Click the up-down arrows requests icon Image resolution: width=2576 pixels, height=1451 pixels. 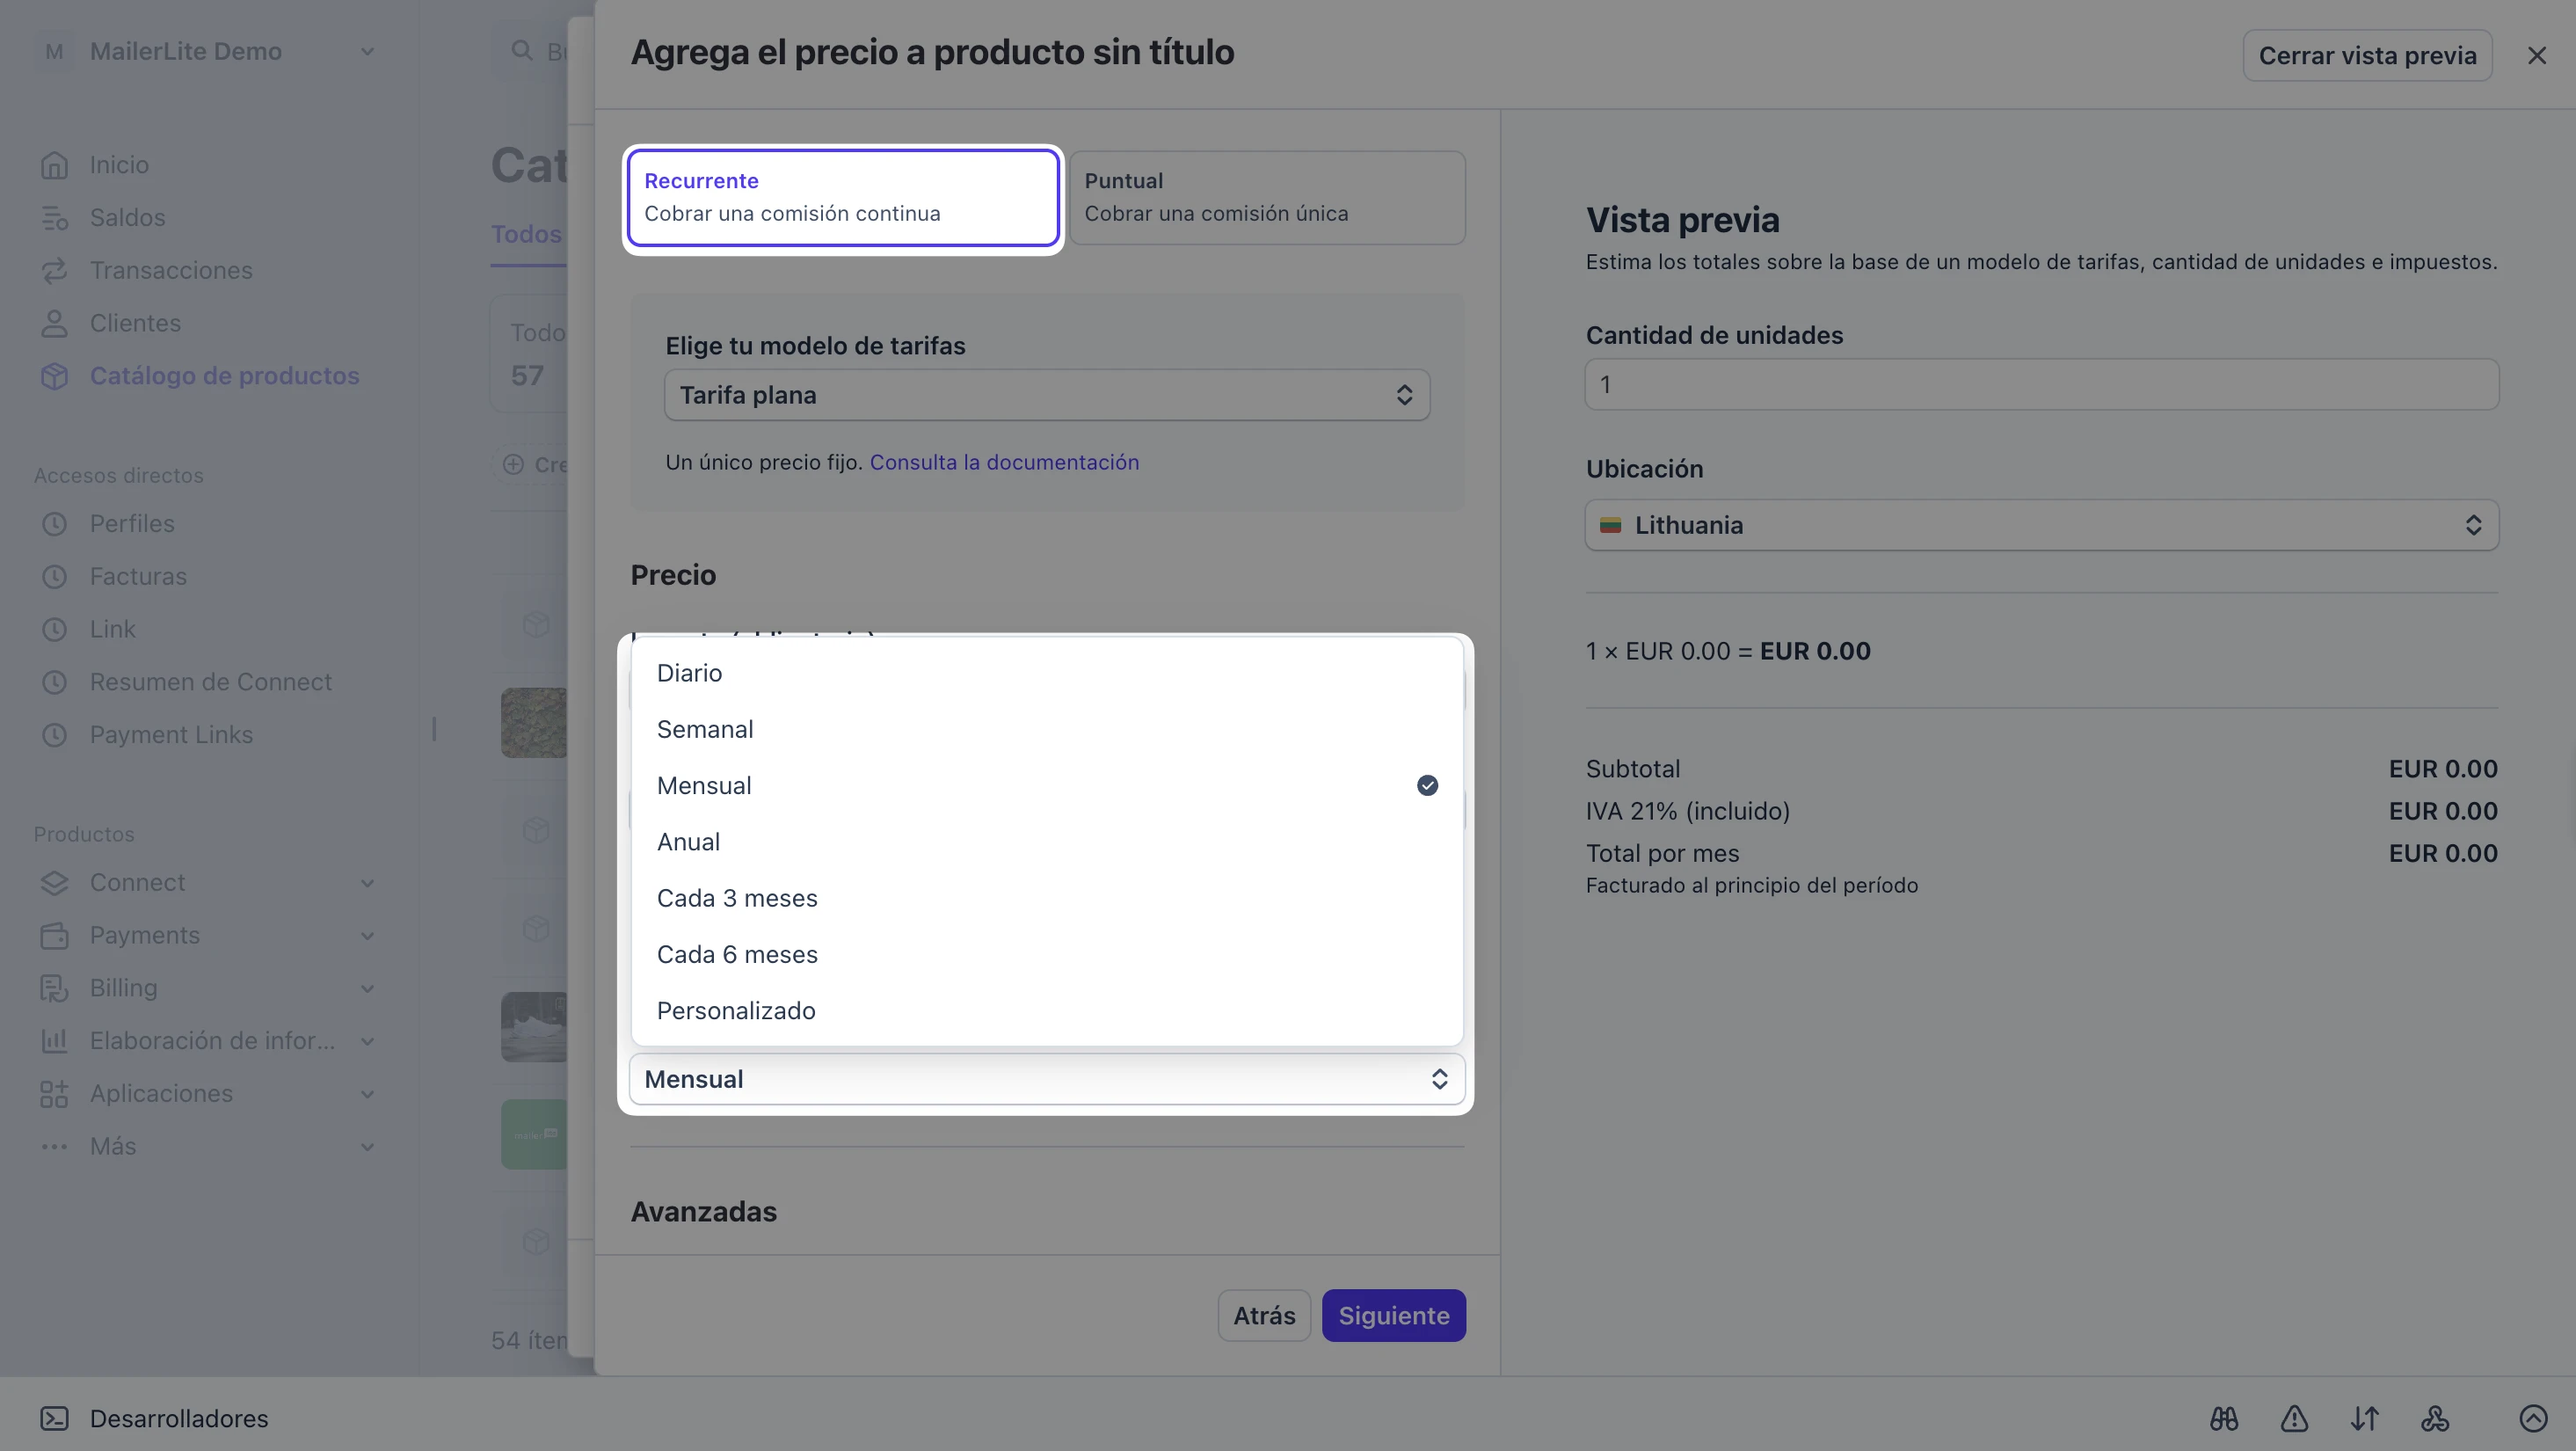pyautogui.click(x=2364, y=1418)
